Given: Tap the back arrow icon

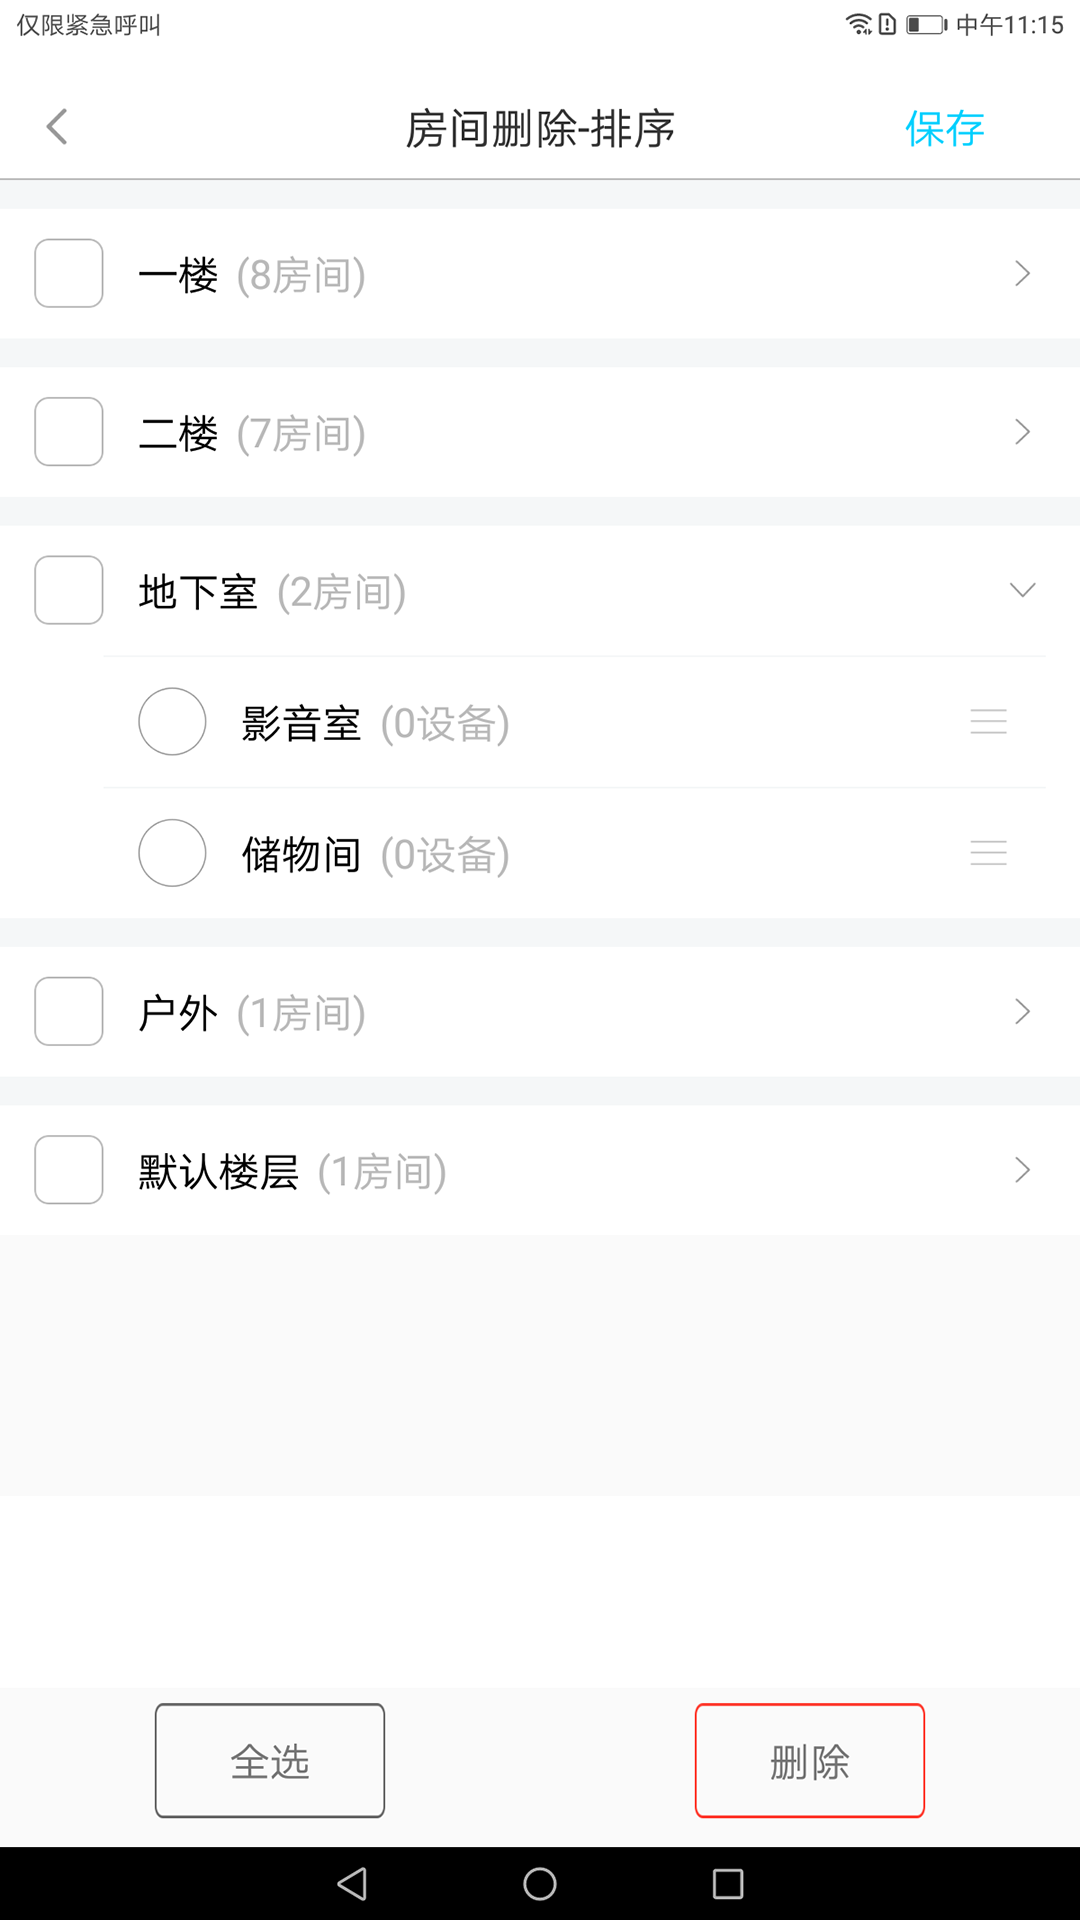Looking at the screenshot, I should point(58,127).
